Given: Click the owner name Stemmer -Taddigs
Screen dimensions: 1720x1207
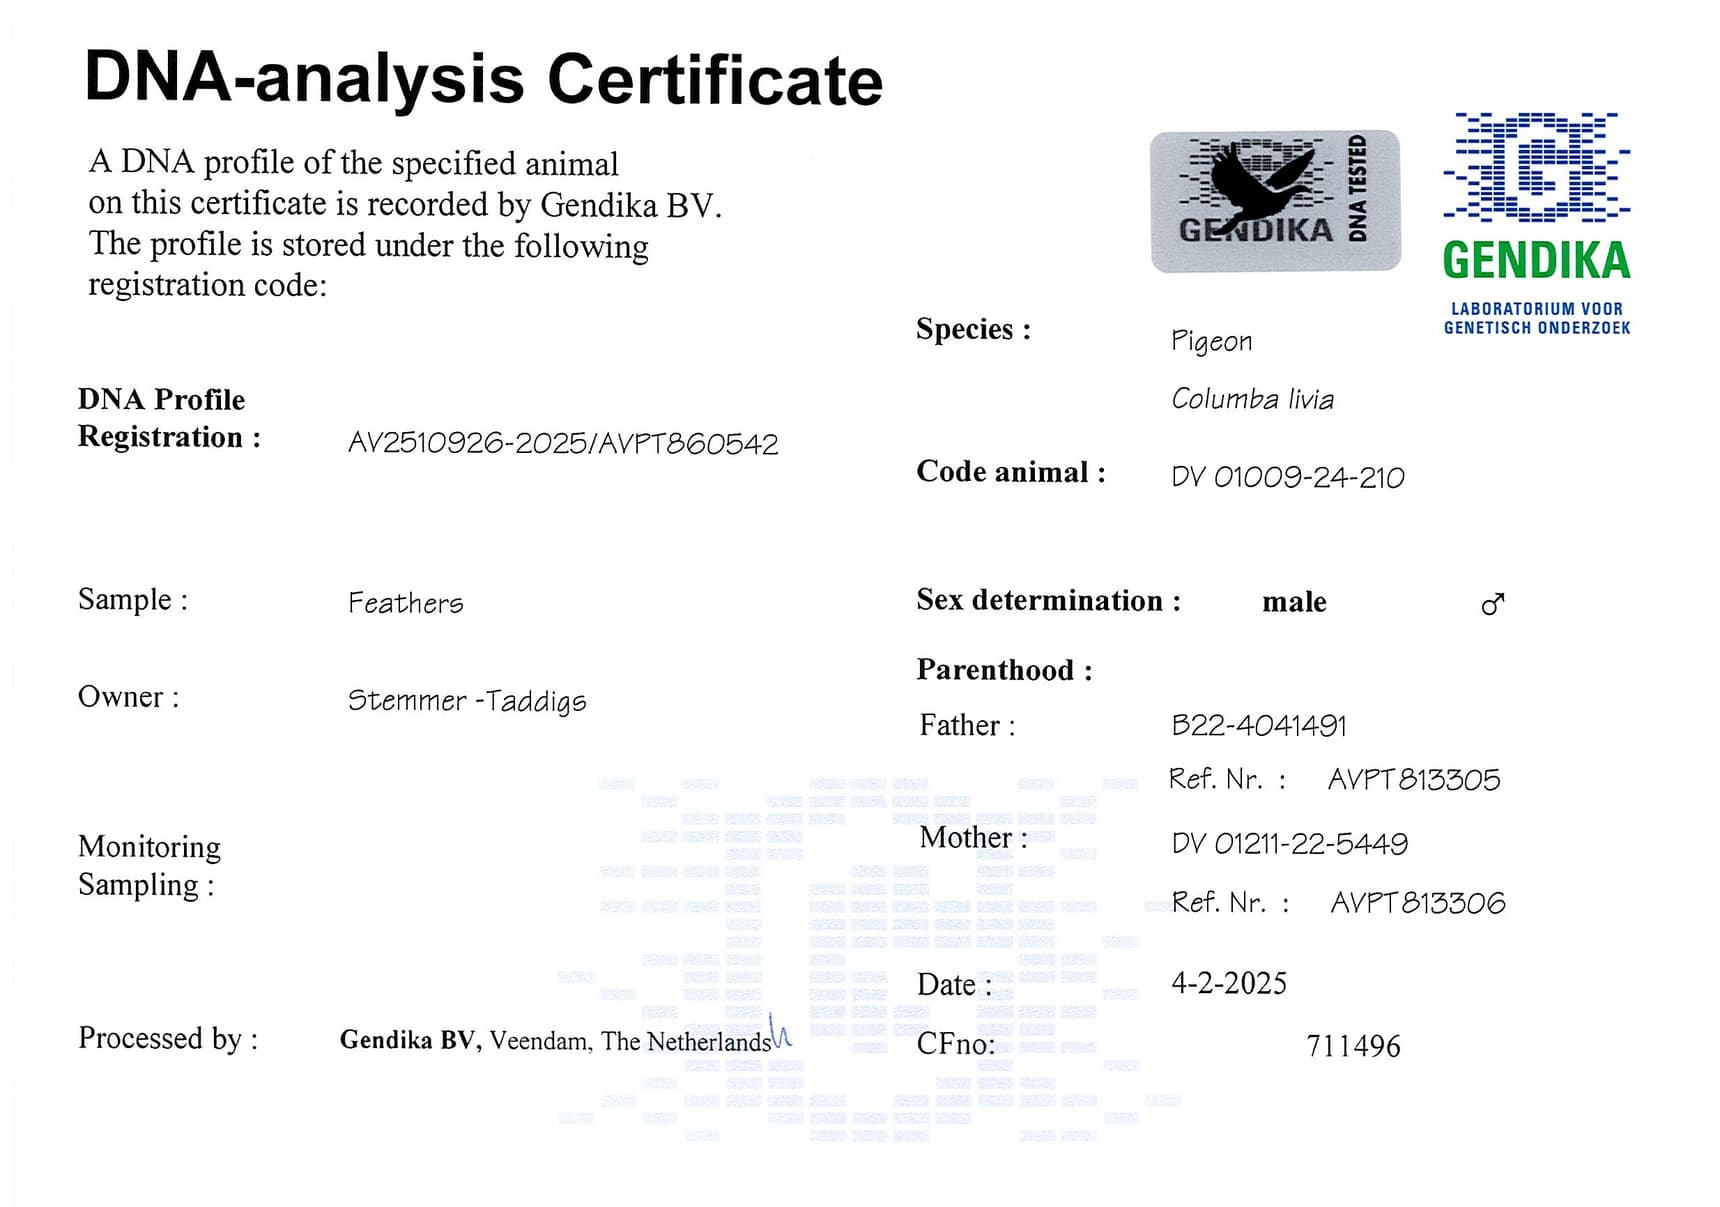Looking at the screenshot, I should [466, 700].
